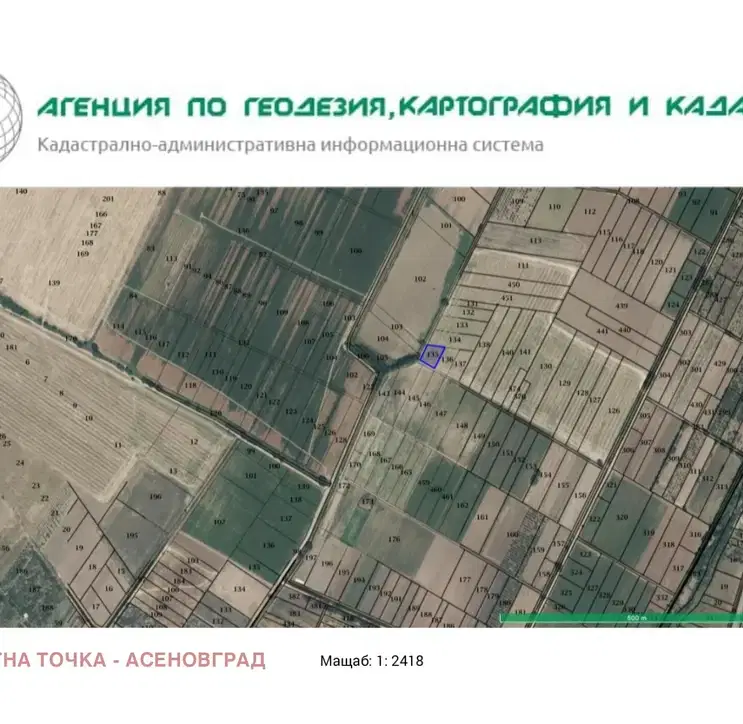Select parcel labeled 24

[x=19, y=462]
